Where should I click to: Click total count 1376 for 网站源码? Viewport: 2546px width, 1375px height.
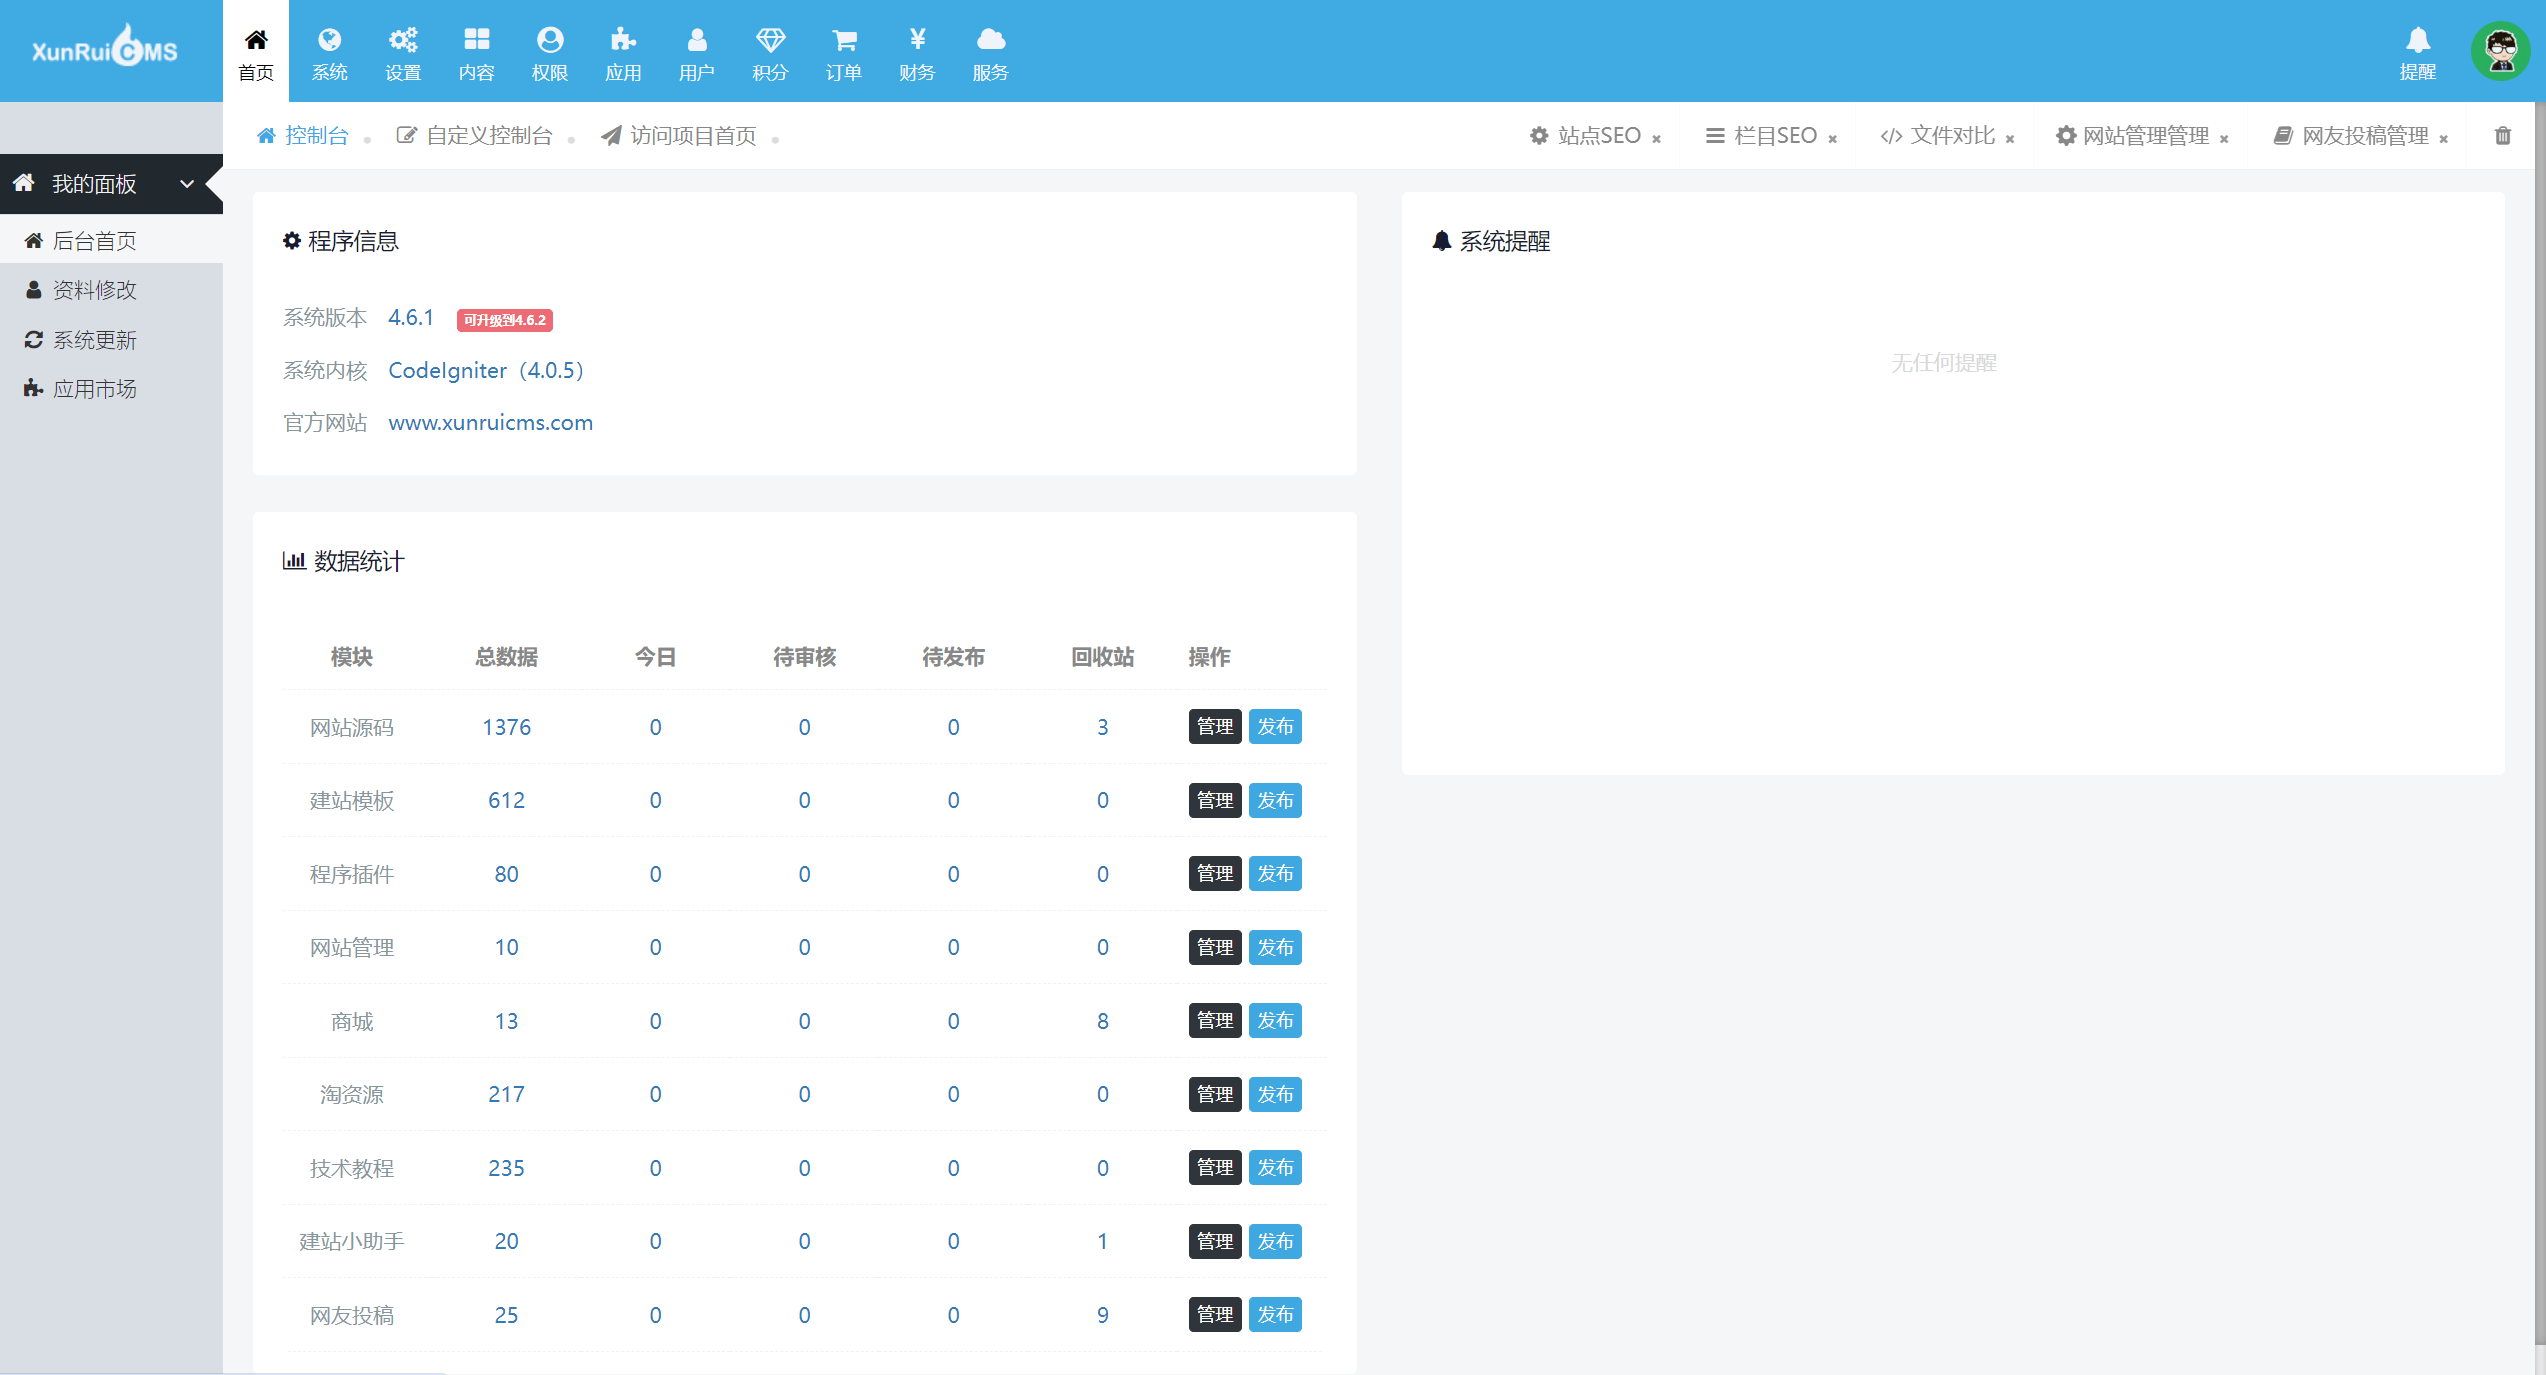point(506,727)
